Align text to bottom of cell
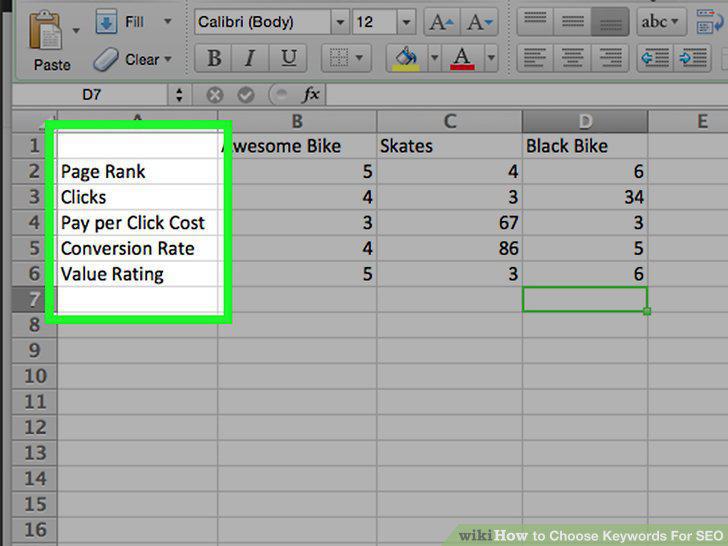Viewport: 728px width, 546px height. [x=610, y=22]
